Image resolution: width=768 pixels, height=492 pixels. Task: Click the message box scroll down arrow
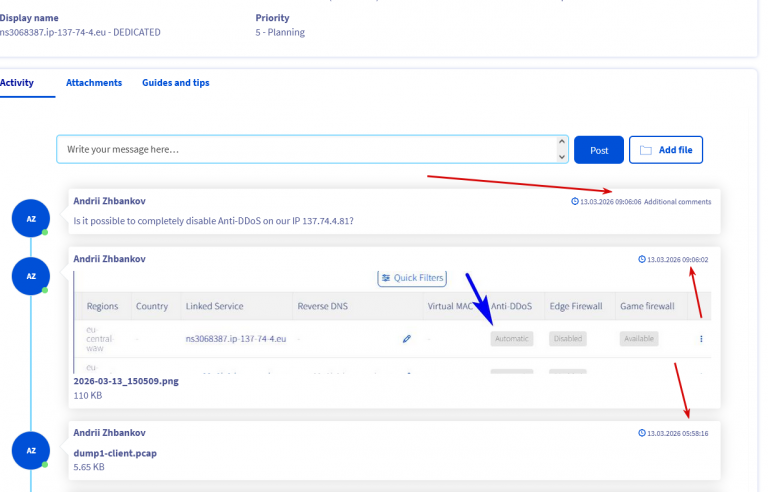pyautogui.click(x=562, y=157)
